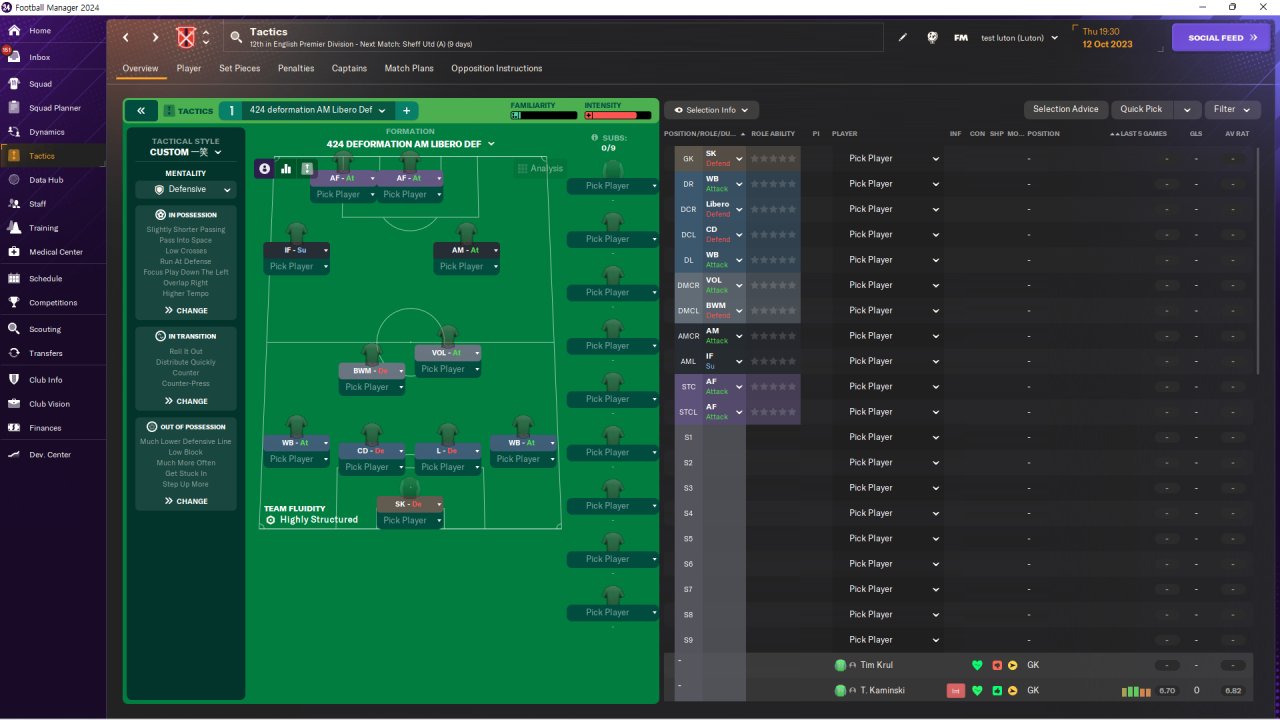Screen dimensions: 1280x720
Task: Open the Filter dropdown
Action: pos(1232,110)
